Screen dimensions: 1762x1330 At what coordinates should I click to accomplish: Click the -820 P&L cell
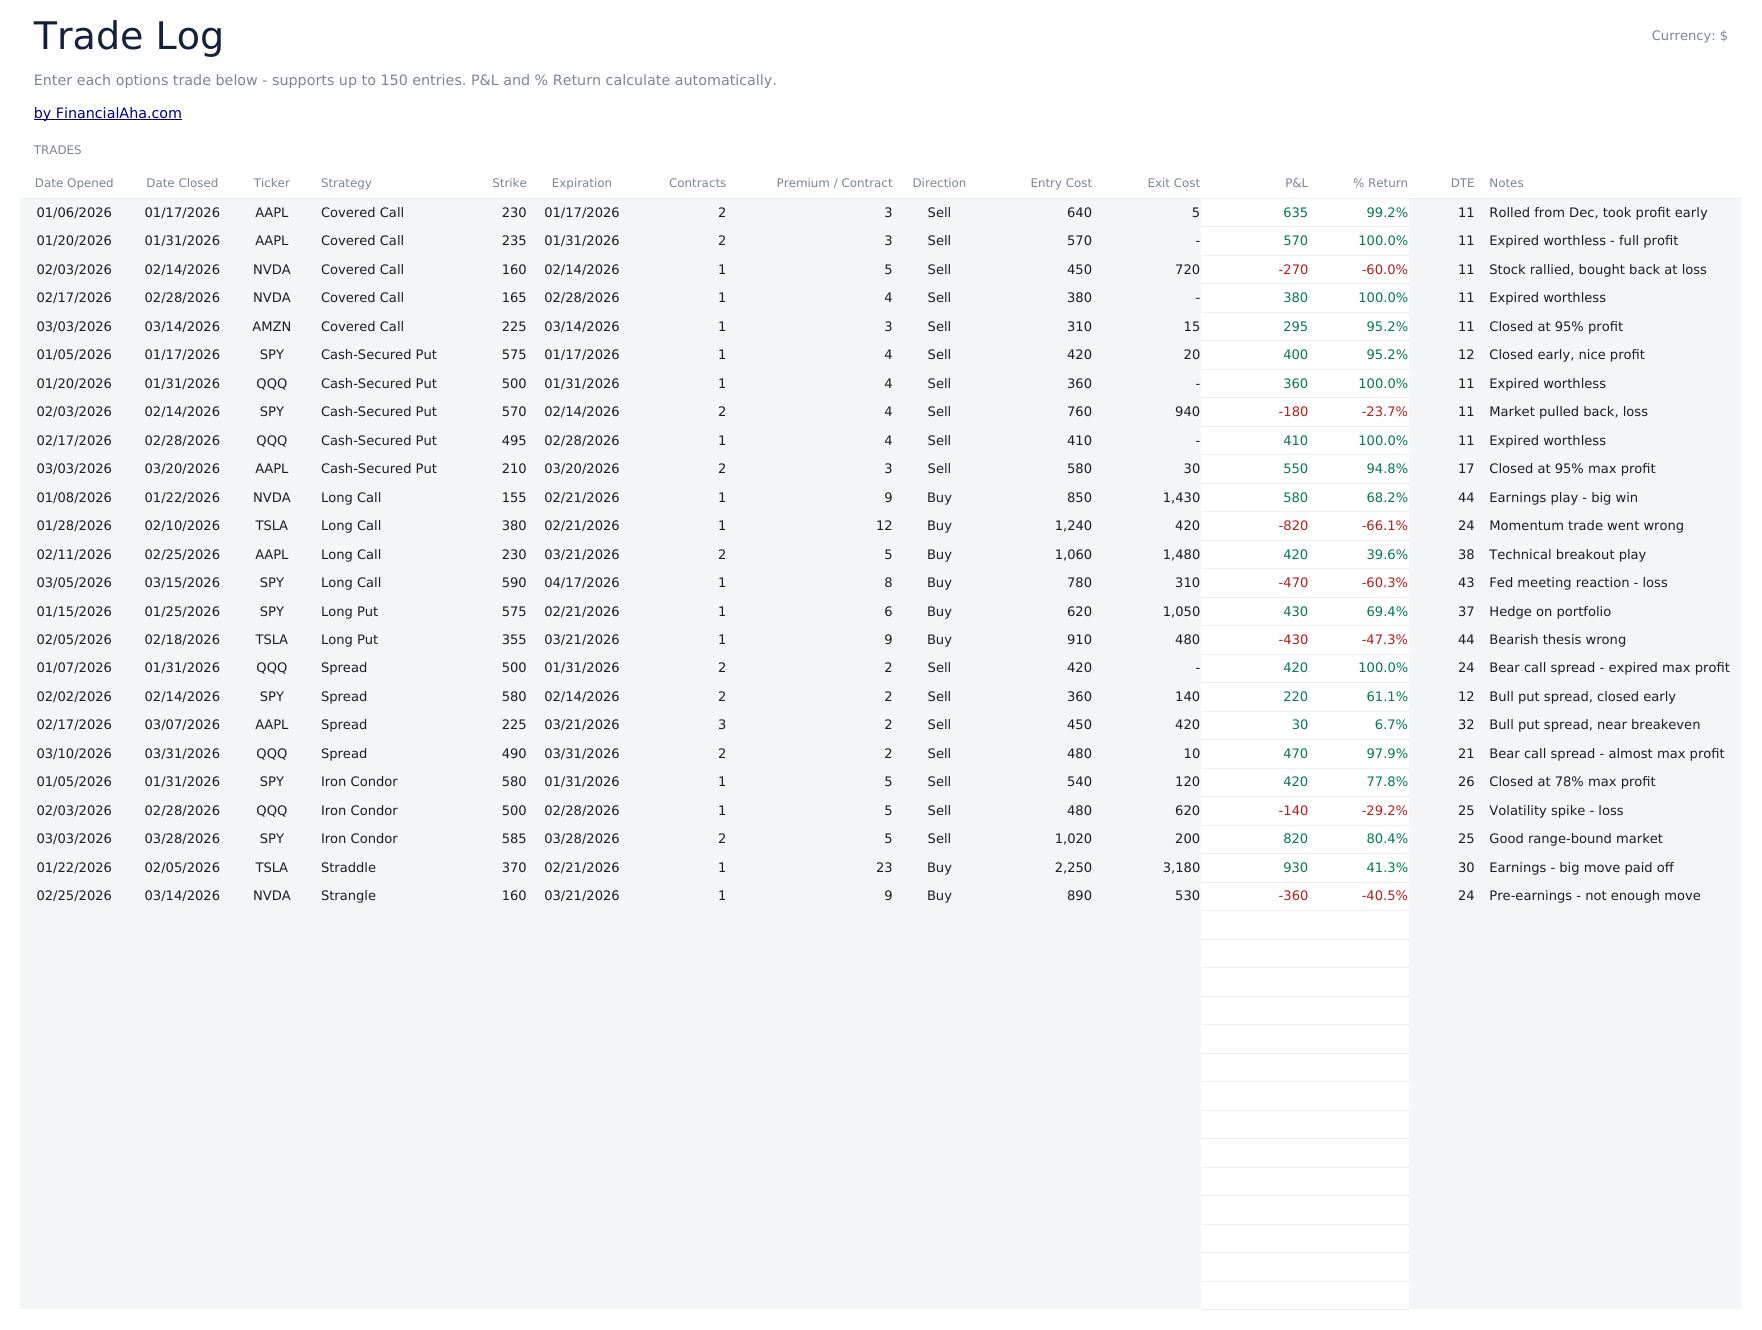click(1293, 526)
